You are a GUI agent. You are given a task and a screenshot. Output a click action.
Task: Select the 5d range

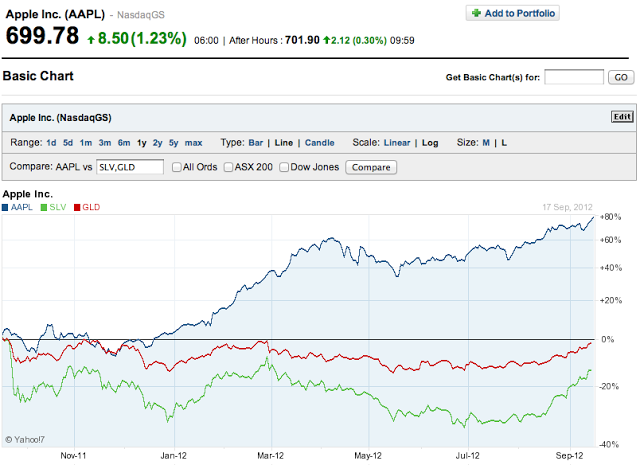point(68,143)
